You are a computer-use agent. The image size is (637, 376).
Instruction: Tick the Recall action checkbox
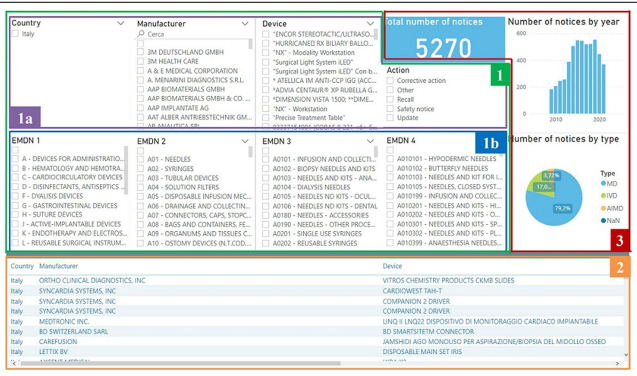pyautogui.click(x=390, y=99)
